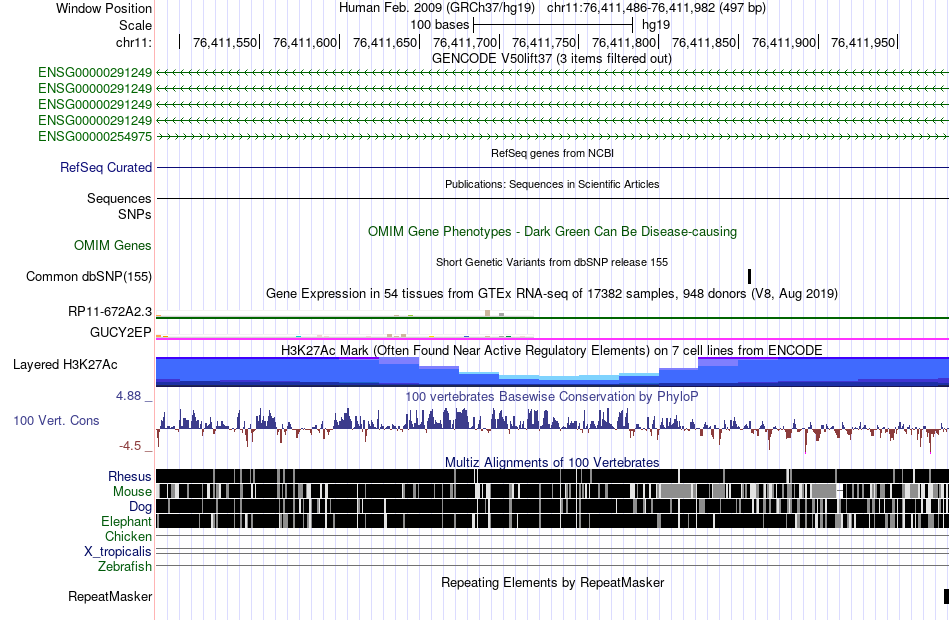Select the X_tropicalis alignment row label
The width and height of the screenshot is (950, 620).
tap(118, 552)
